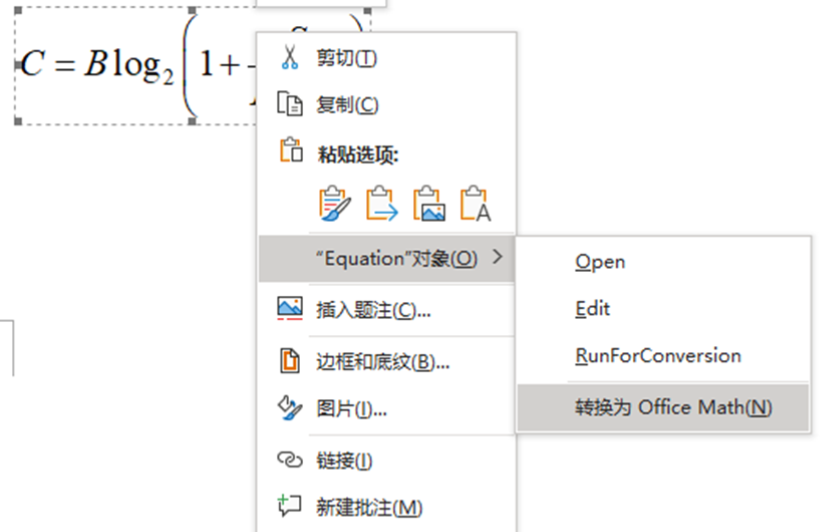The image size is (835, 532).
Task: Click the selected equation object
Action: point(130,66)
